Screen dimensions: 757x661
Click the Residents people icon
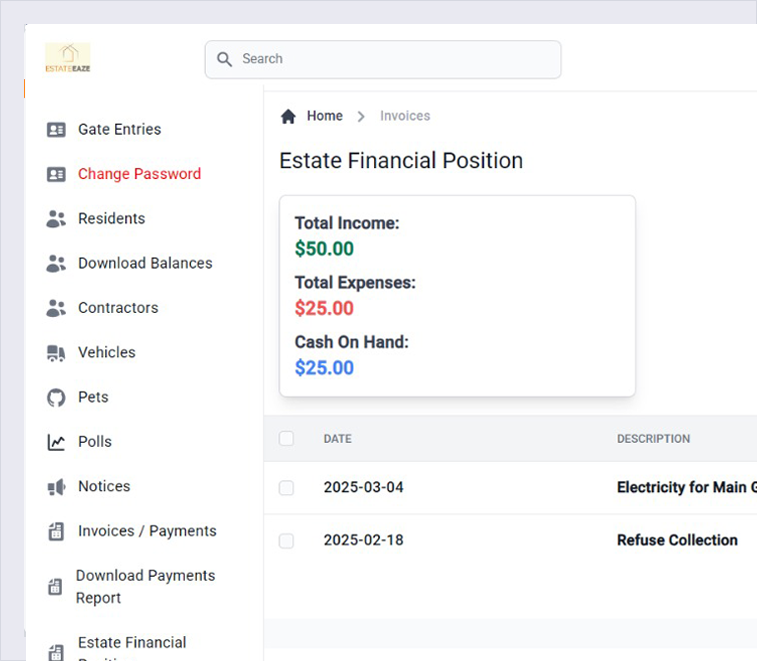56,219
